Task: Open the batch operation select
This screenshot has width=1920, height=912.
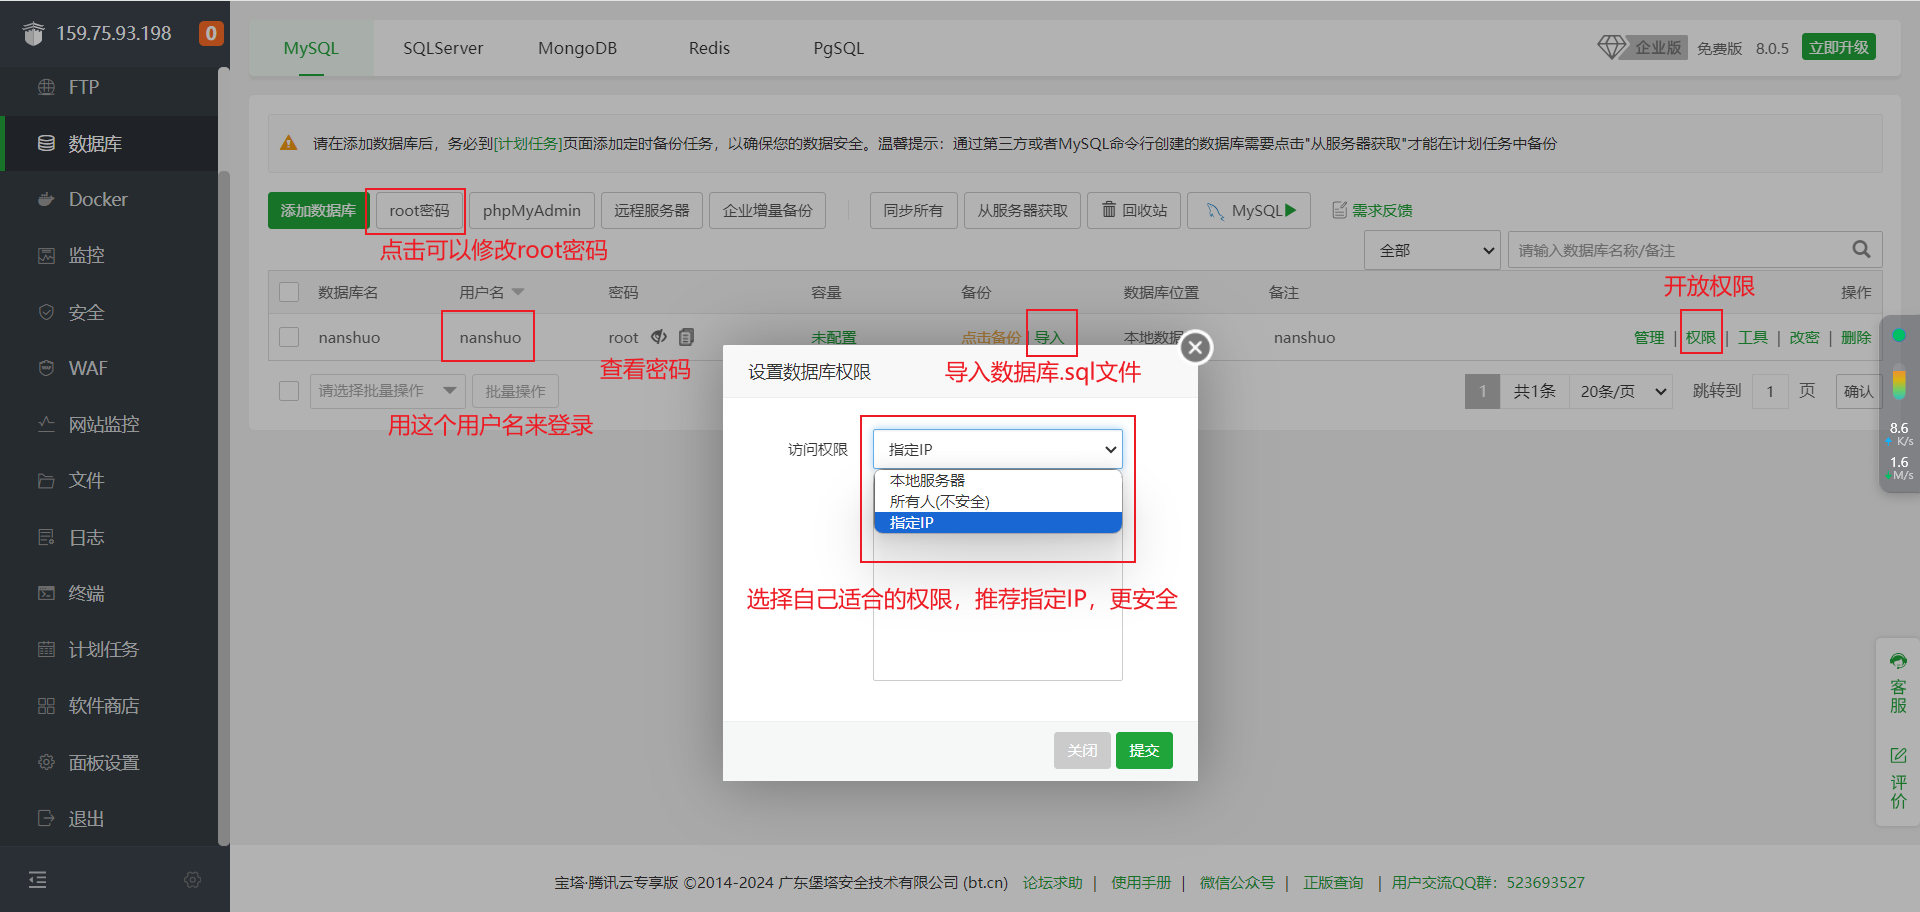Action: click(x=387, y=391)
